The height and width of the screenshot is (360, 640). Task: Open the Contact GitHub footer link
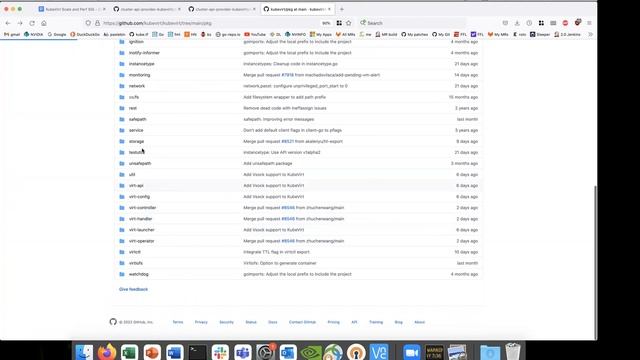(x=302, y=322)
